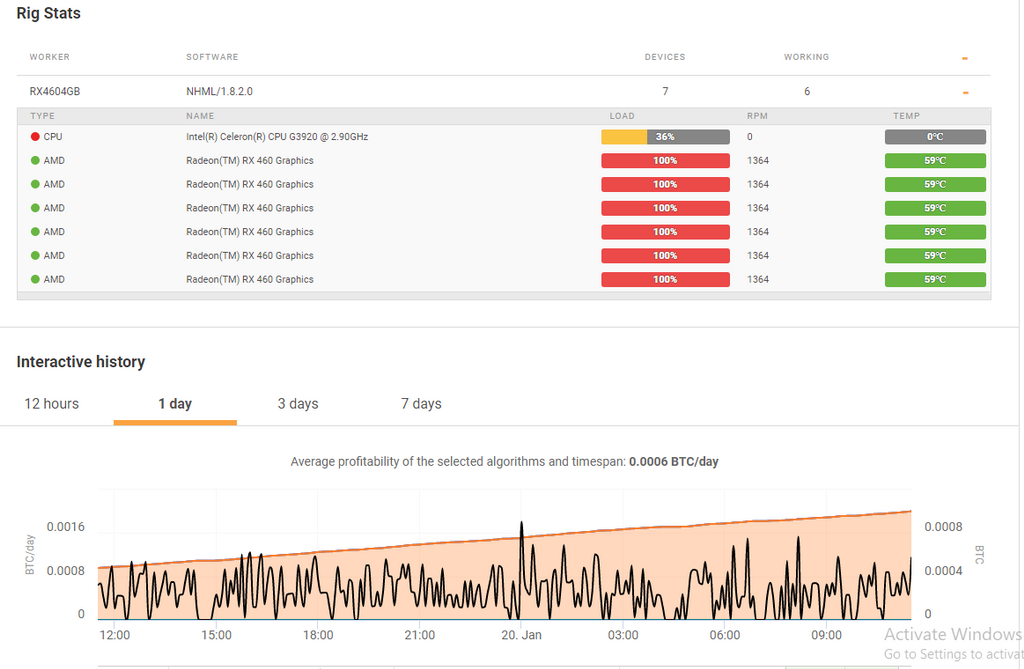Click the 12:00 chart time label
Image resolution: width=1024 pixels, height=669 pixels.
click(x=115, y=635)
